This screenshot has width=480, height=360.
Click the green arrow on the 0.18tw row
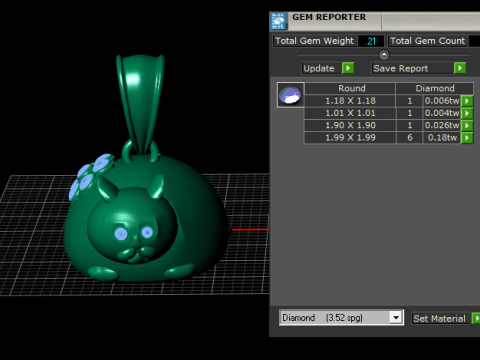point(467,138)
